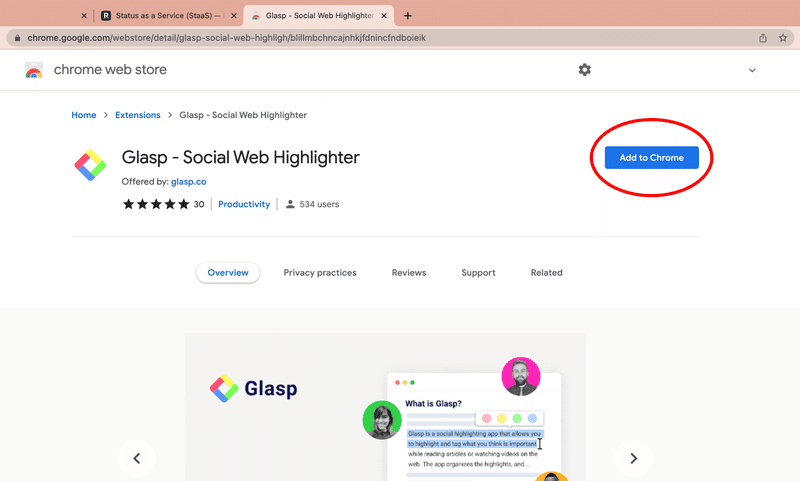Open a new browser tab with plus icon

pos(408,16)
